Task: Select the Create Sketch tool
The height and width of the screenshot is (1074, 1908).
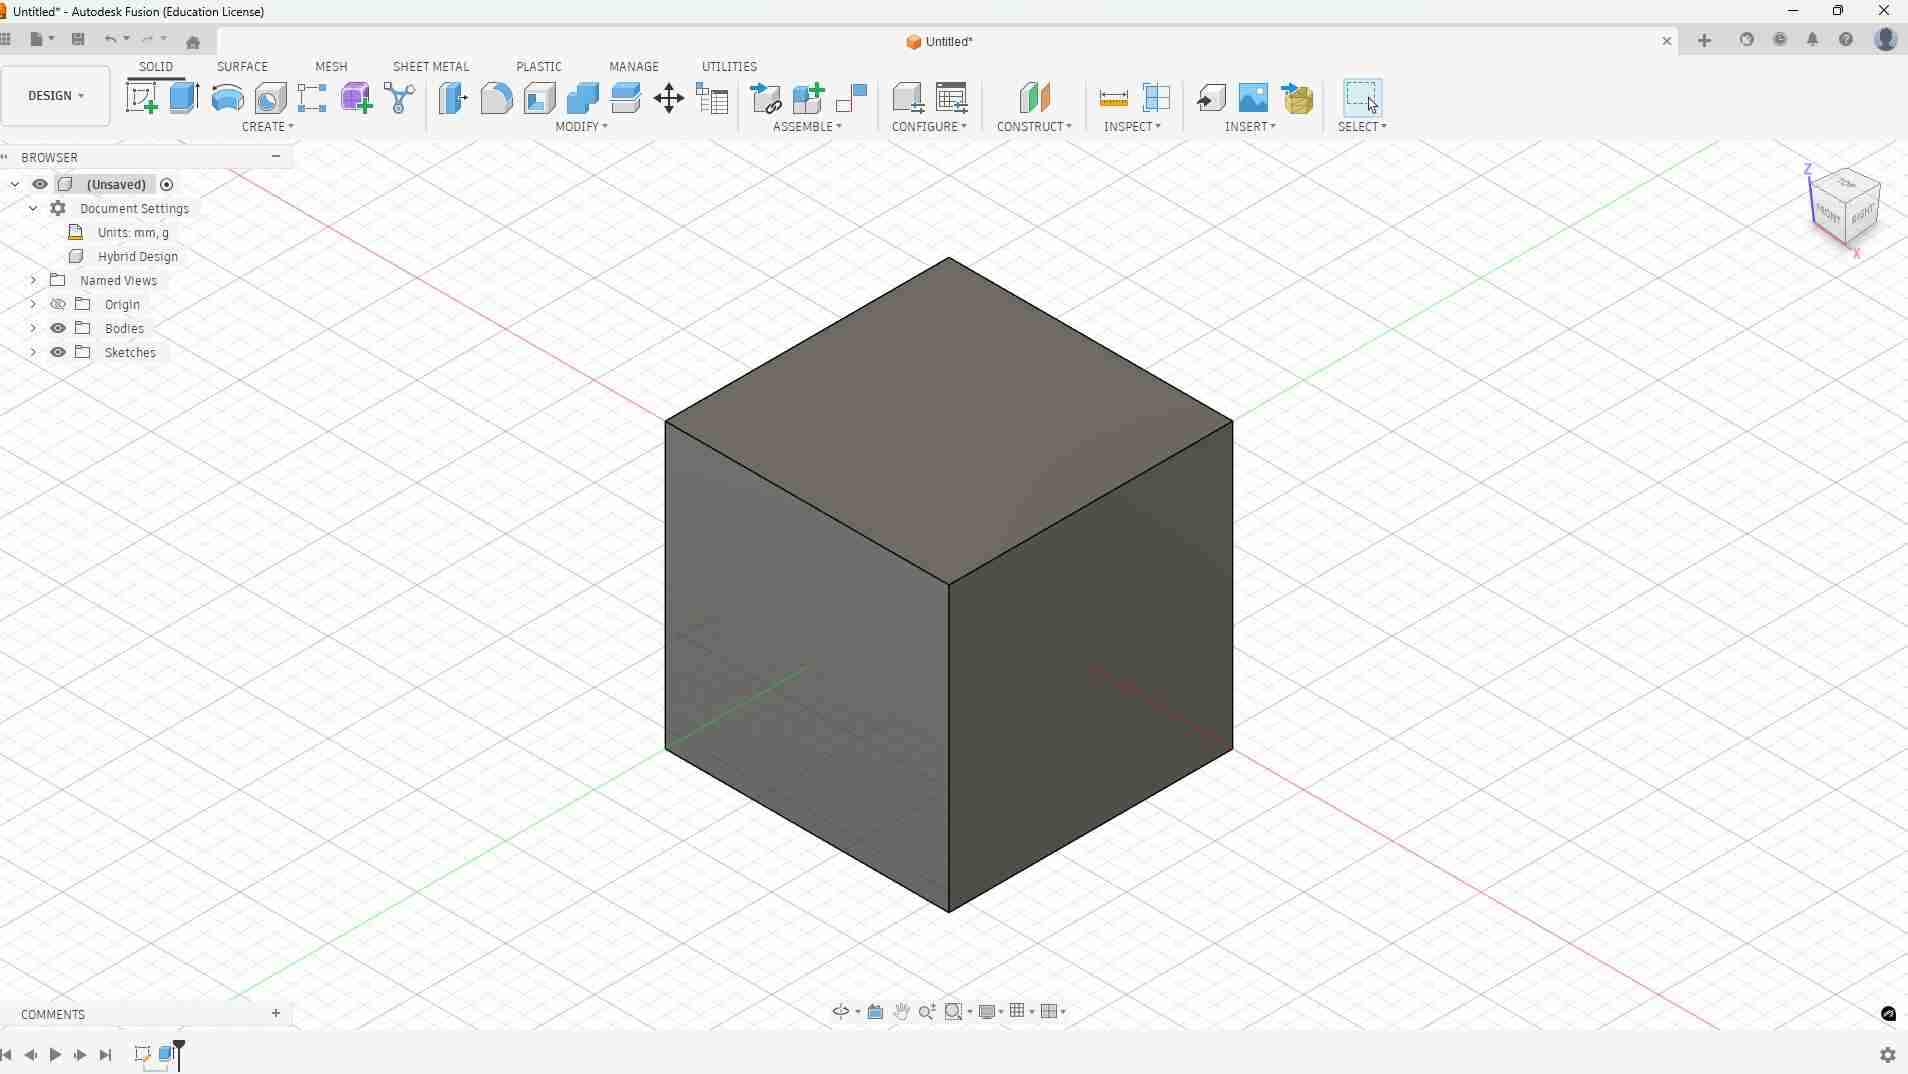Action: 142,98
